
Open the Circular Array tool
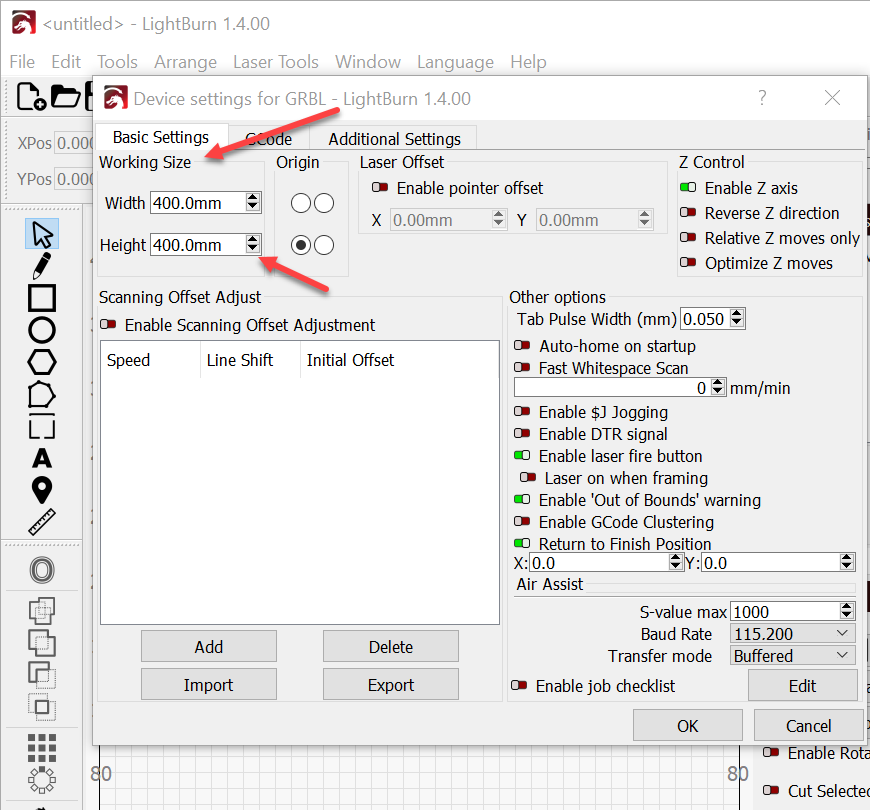[42, 780]
